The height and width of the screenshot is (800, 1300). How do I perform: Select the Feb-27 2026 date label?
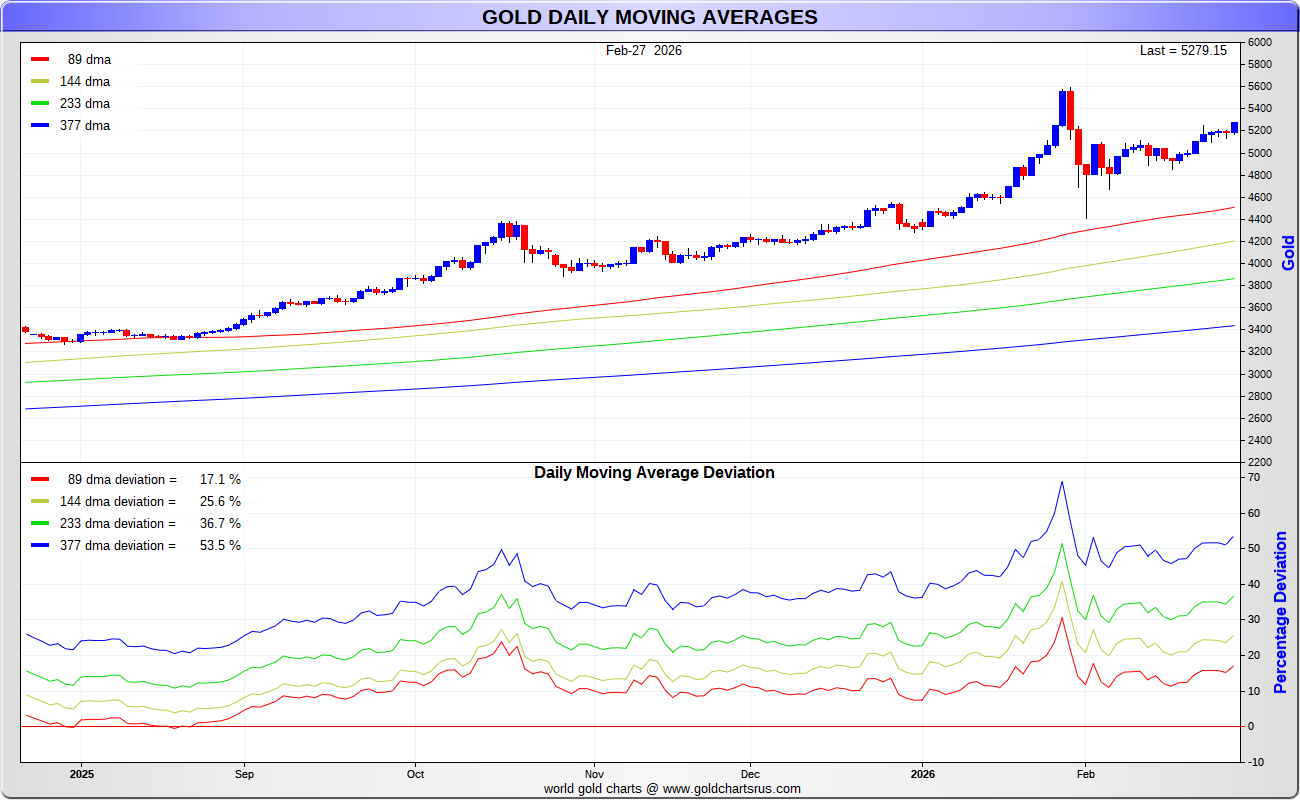click(x=644, y=50)
